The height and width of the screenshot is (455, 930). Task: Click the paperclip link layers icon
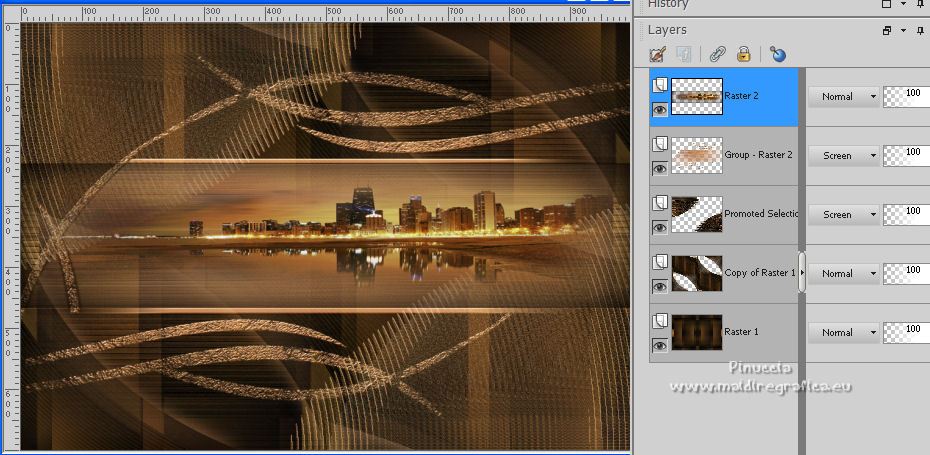pos(718,55)
